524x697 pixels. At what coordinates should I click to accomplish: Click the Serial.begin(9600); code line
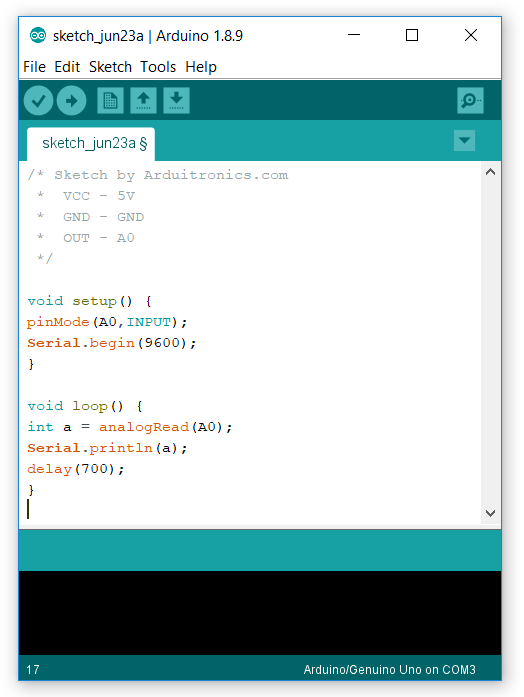tap(111, 343)
